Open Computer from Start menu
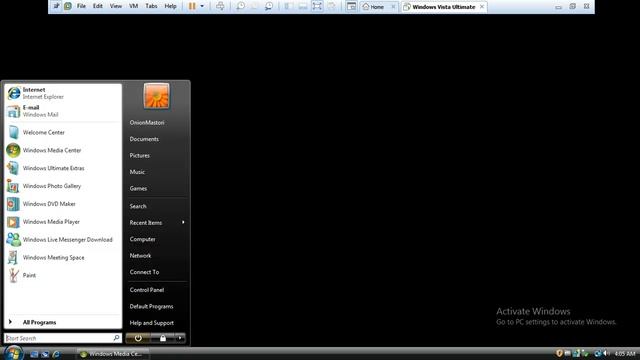Image resolution: width=640 pixels, height=360 pixels. pos(142,239)
